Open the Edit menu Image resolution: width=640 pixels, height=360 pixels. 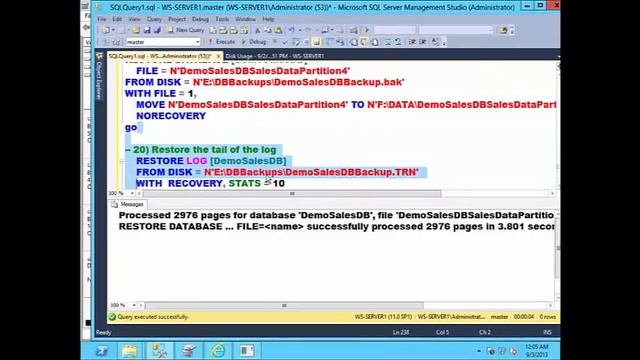pos(117,19)
